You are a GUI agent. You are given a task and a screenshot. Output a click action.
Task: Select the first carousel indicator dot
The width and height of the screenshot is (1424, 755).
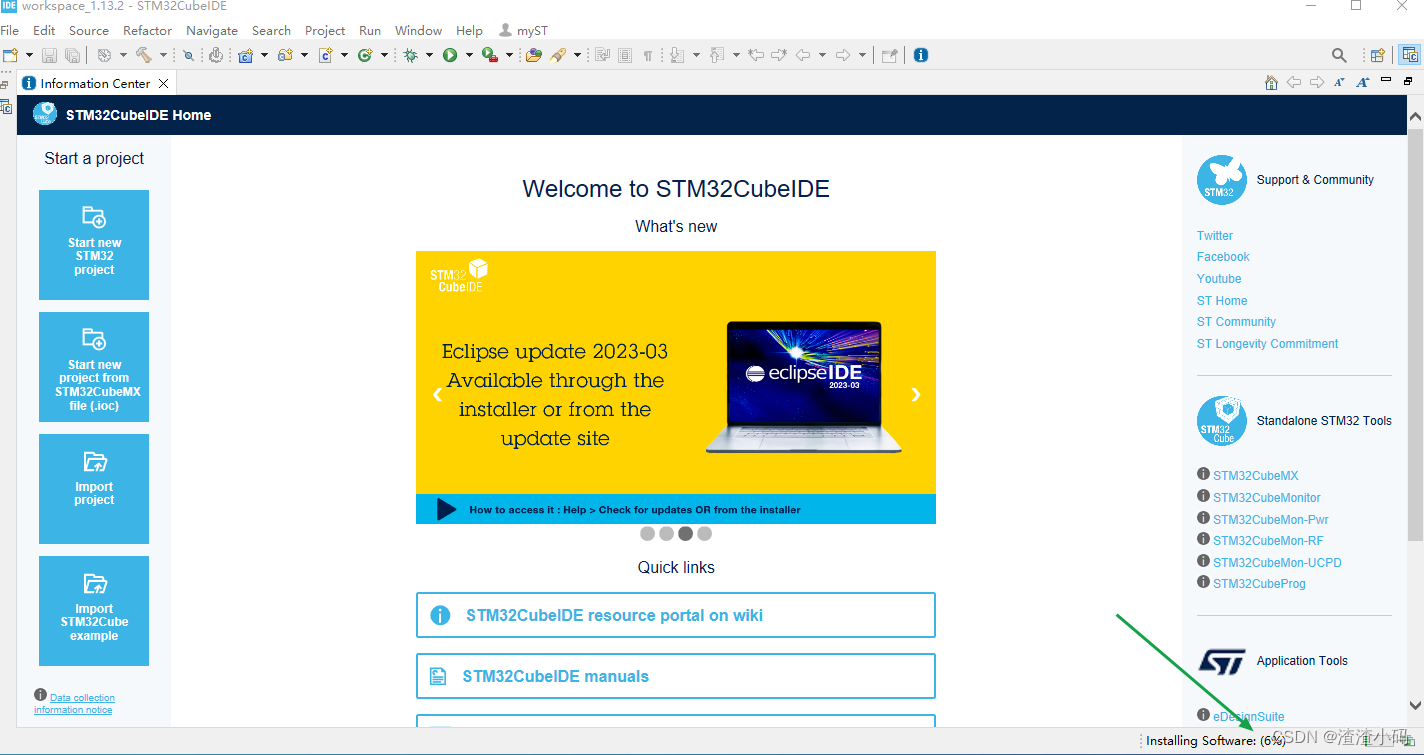647,534
